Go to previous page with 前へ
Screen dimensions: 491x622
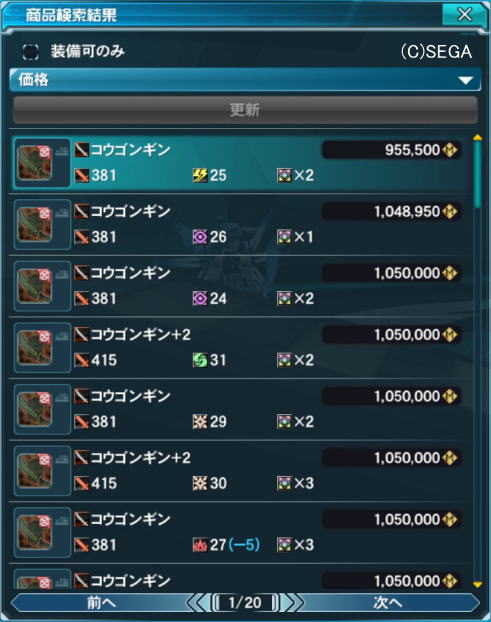tap(100, 603)
